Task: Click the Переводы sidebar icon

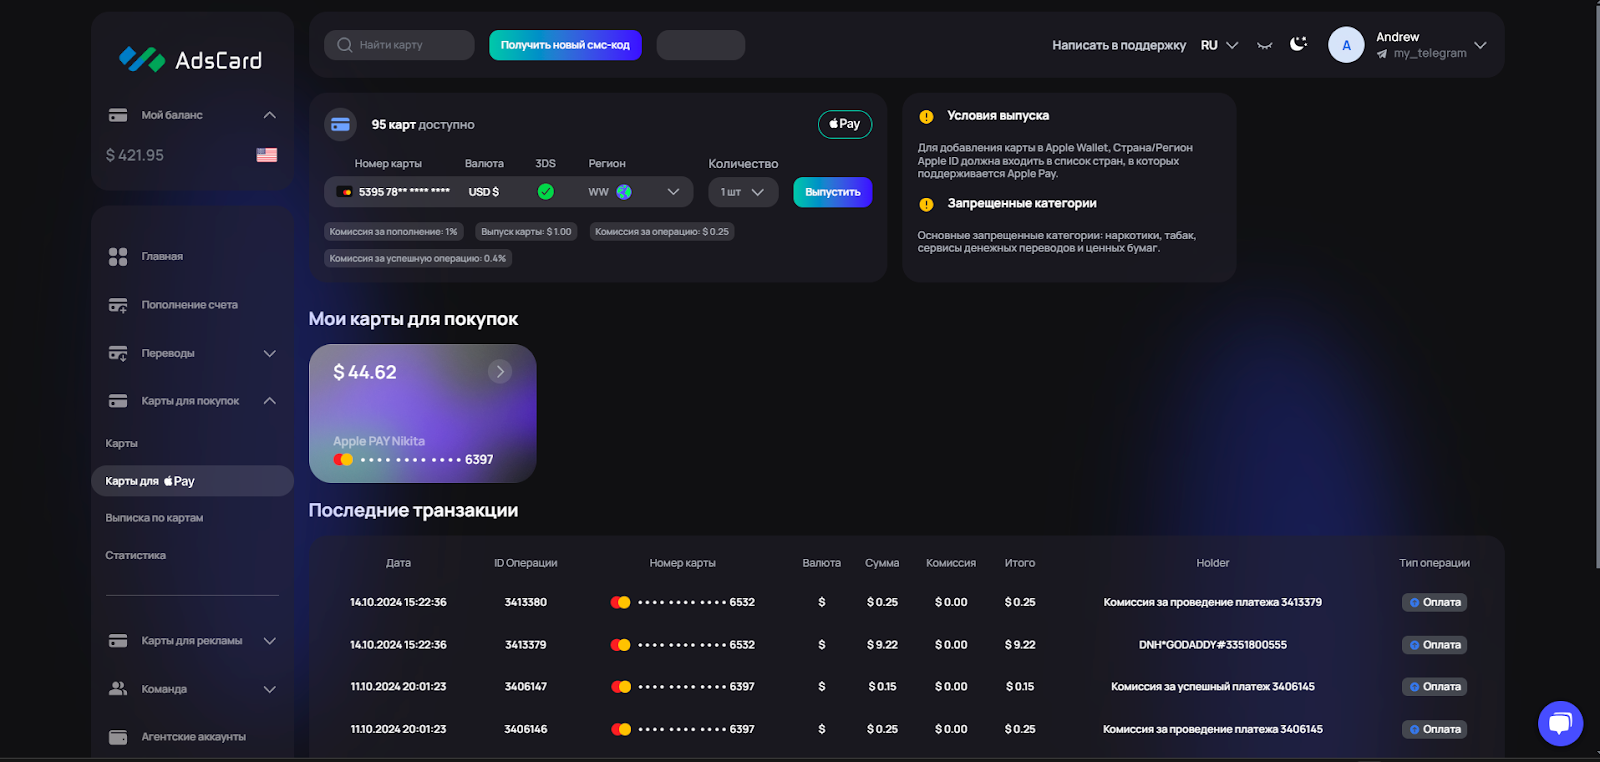Action: click(x=118, y=353)
